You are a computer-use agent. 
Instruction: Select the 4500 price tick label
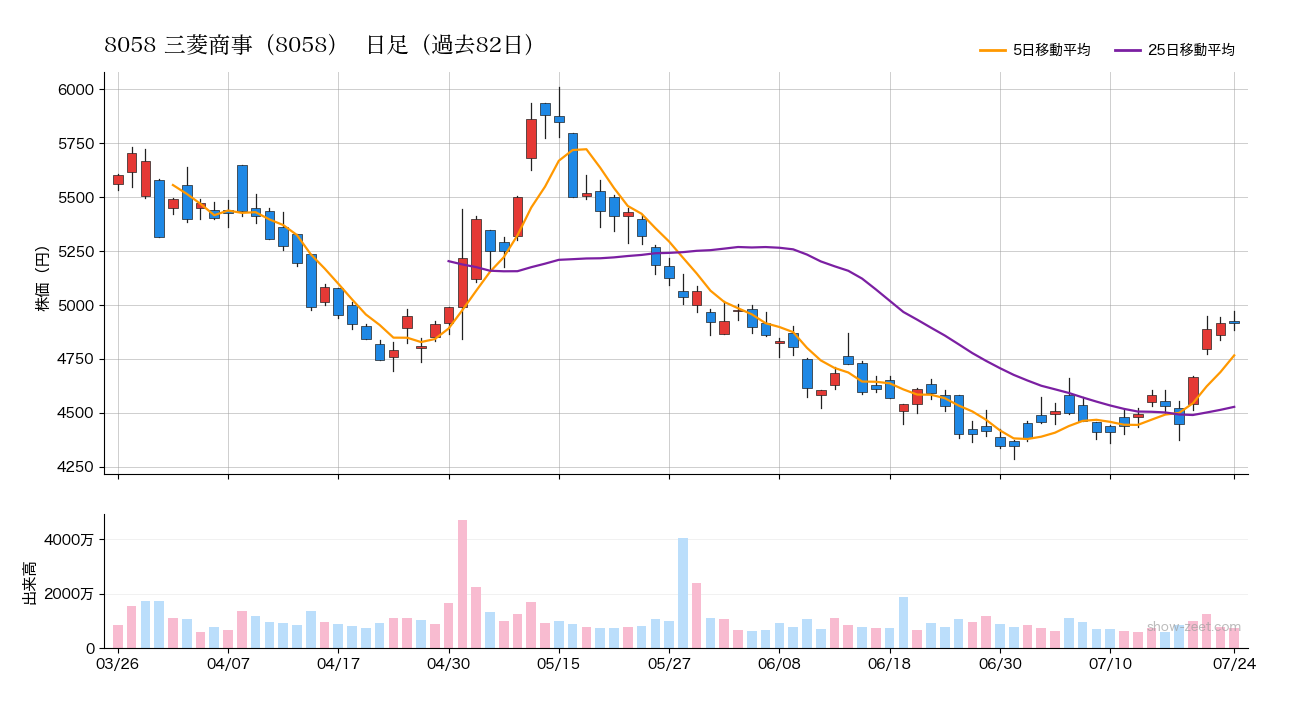click(76, 414)
